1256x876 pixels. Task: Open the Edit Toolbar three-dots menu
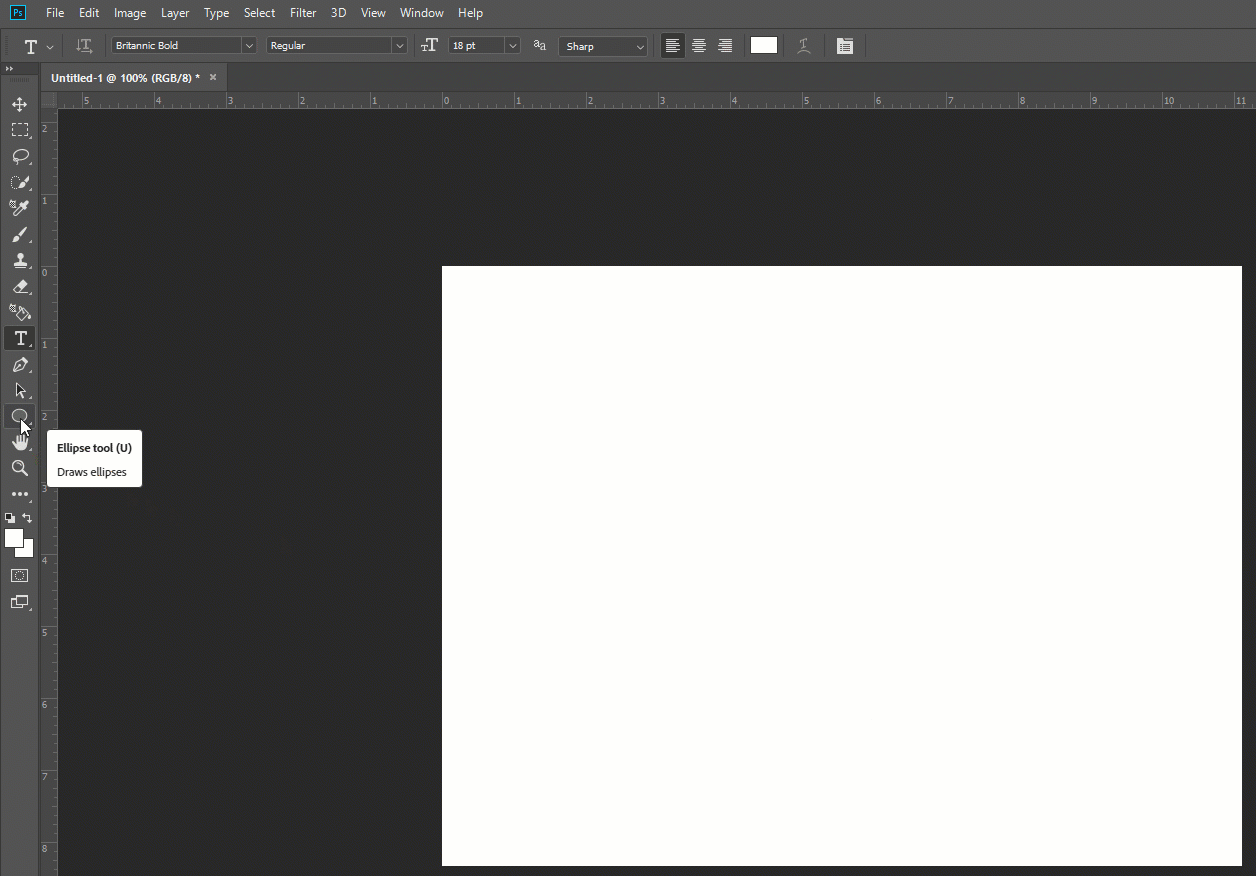click(x=20, y=494)
